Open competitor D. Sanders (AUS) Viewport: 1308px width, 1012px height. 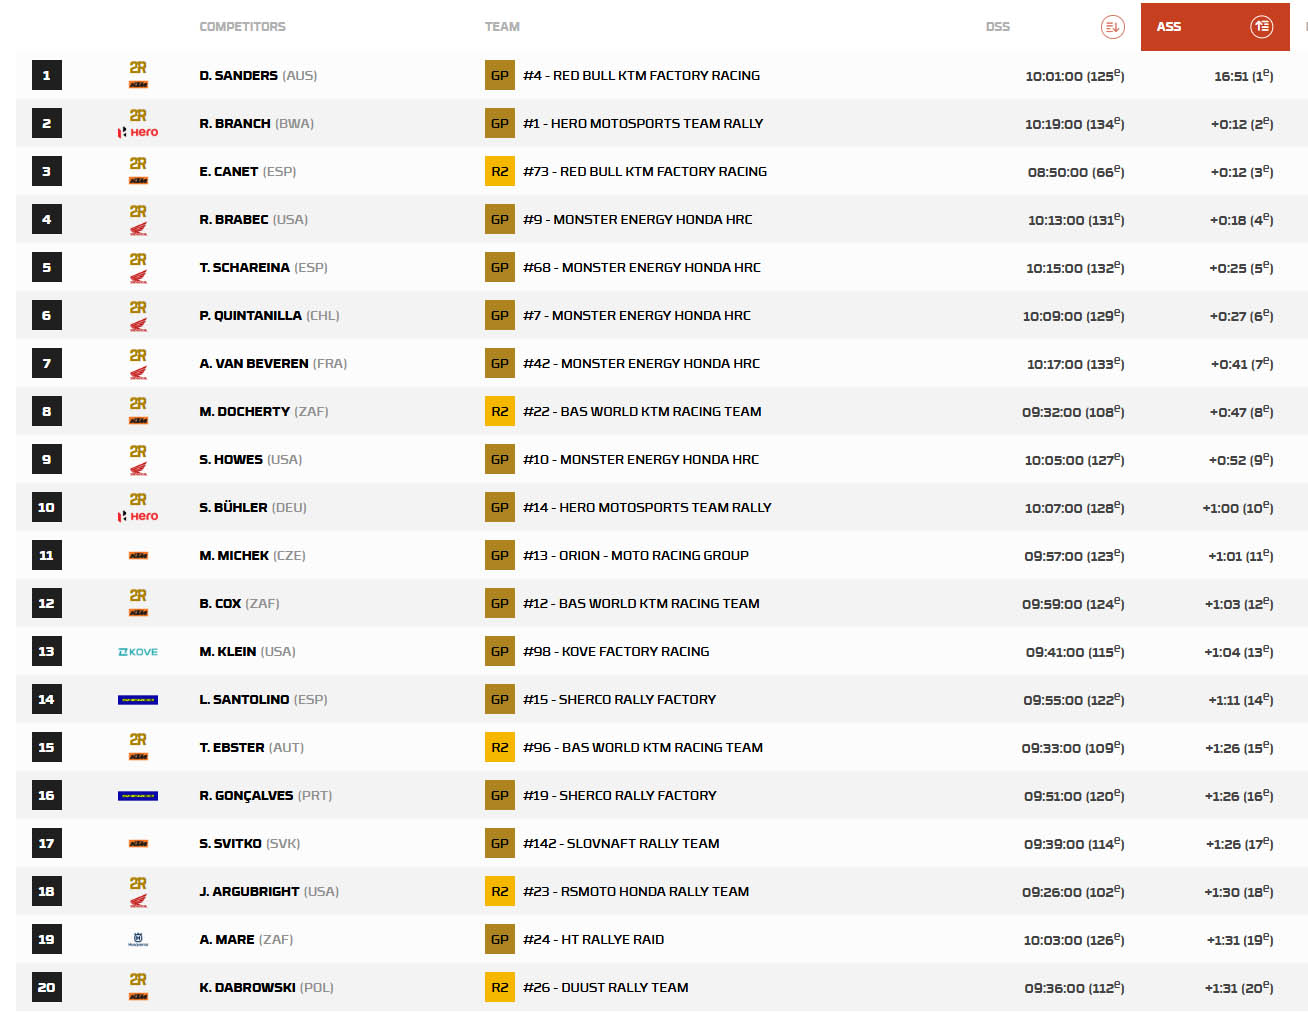[258, 75]
